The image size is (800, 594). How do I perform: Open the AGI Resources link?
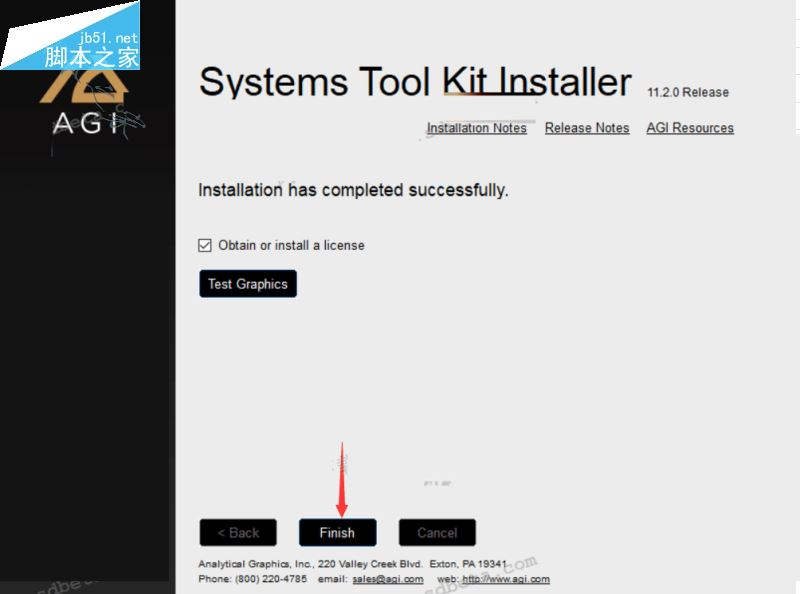(x=690, y=128)
